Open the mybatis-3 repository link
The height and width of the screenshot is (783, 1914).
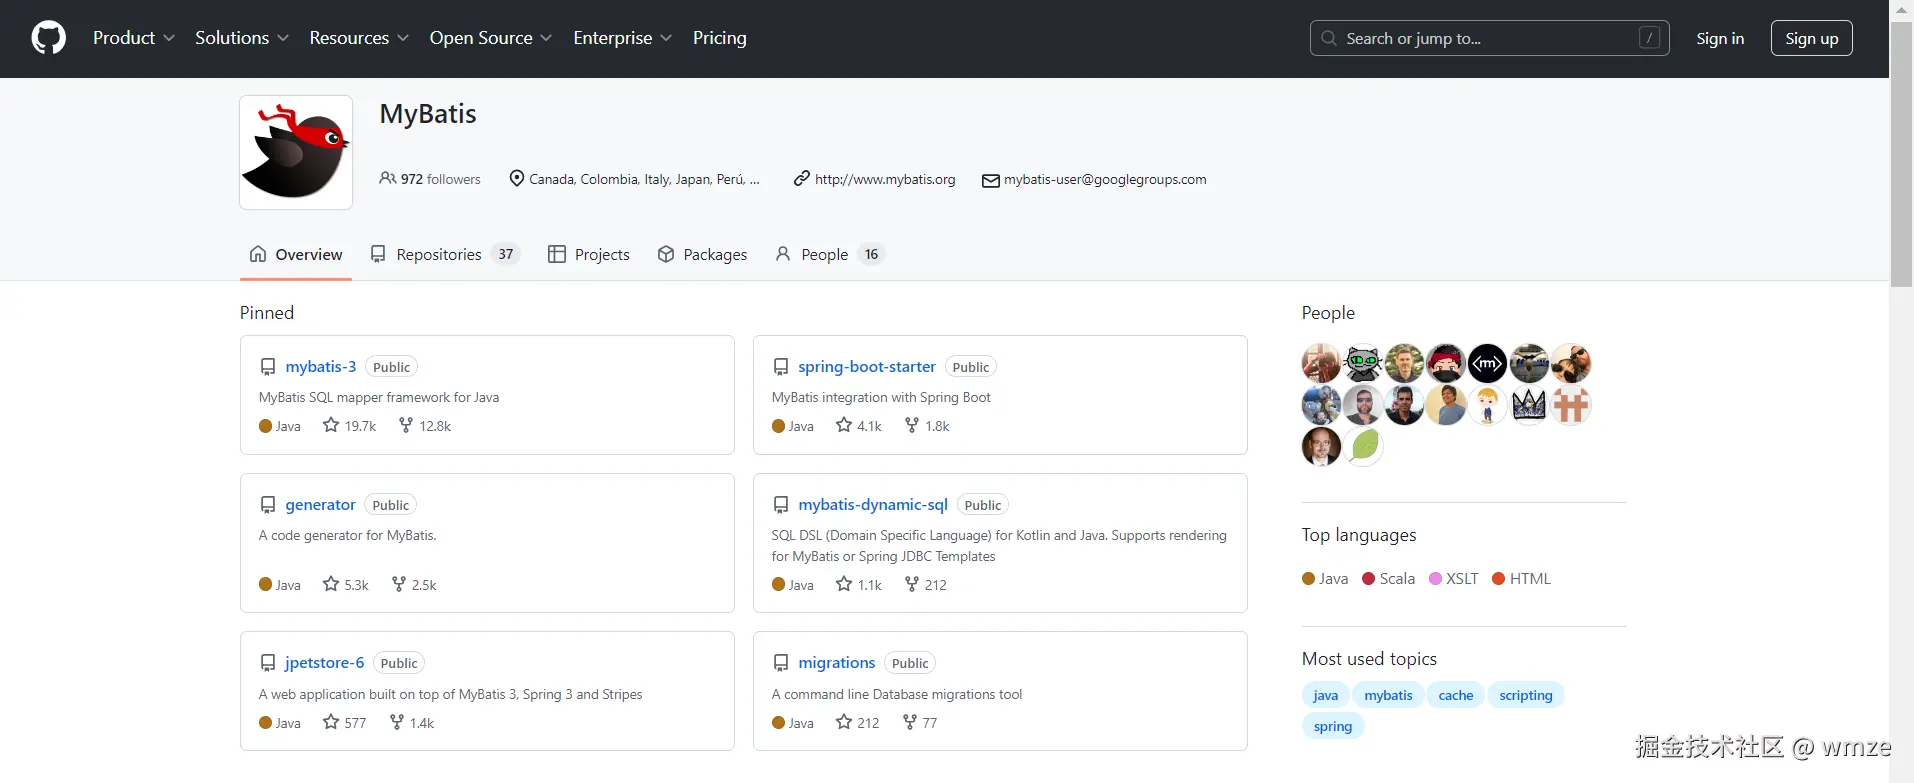point(320,367)
